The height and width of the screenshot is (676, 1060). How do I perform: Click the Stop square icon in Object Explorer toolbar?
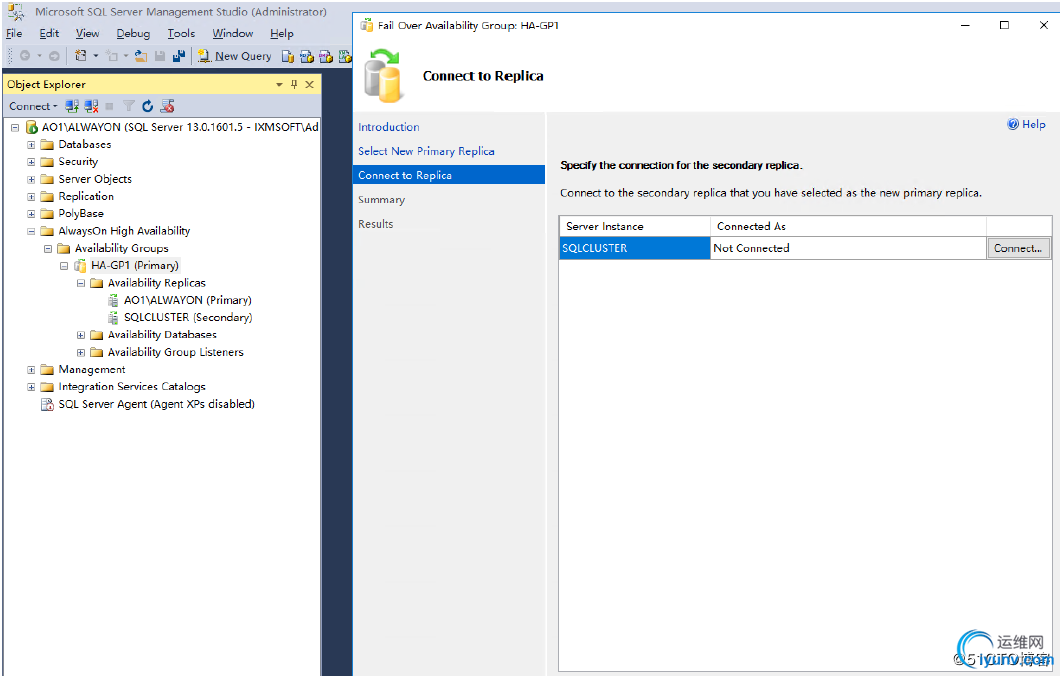tap(110, 106)
